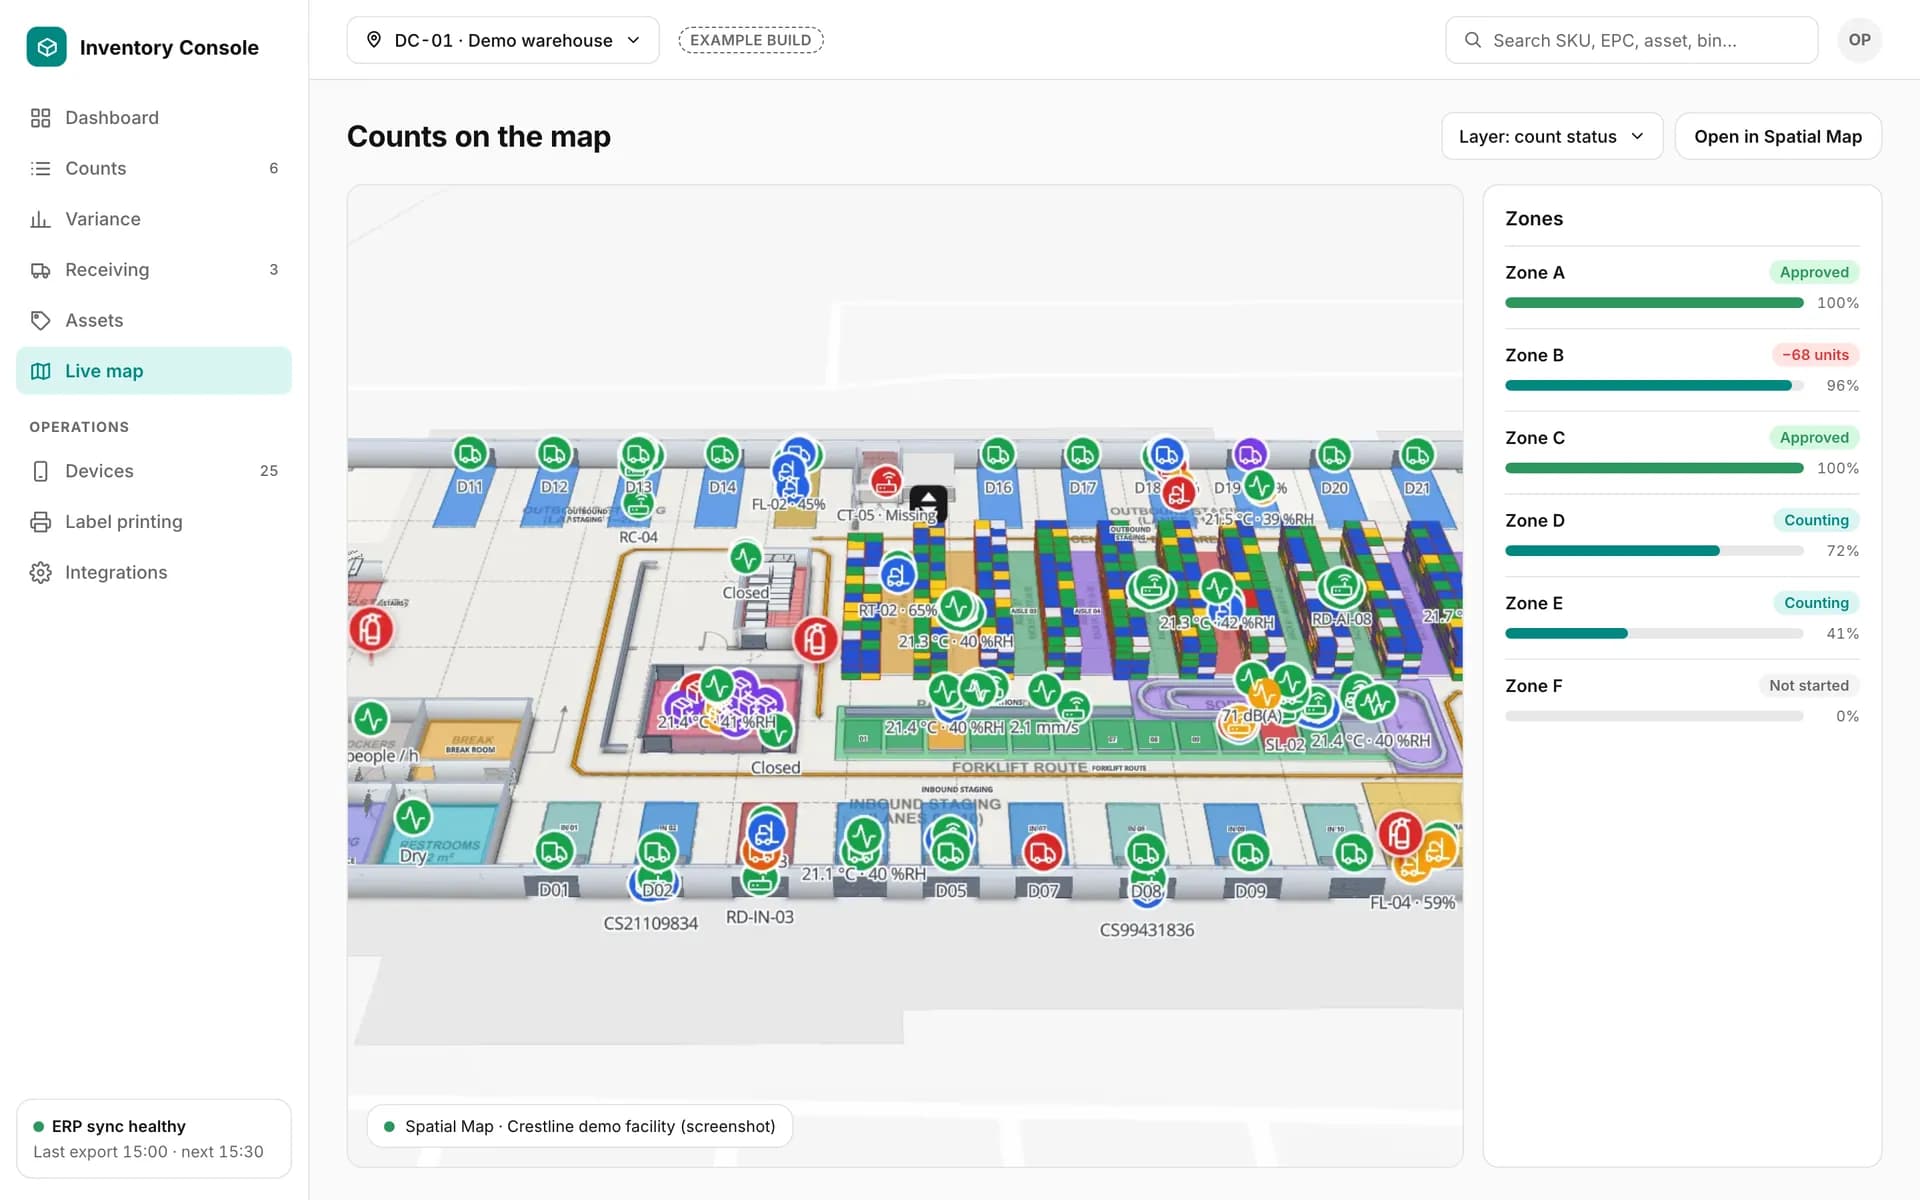Select the D21 dock truck marker

pyautogui.click(x=1417, y=454)
